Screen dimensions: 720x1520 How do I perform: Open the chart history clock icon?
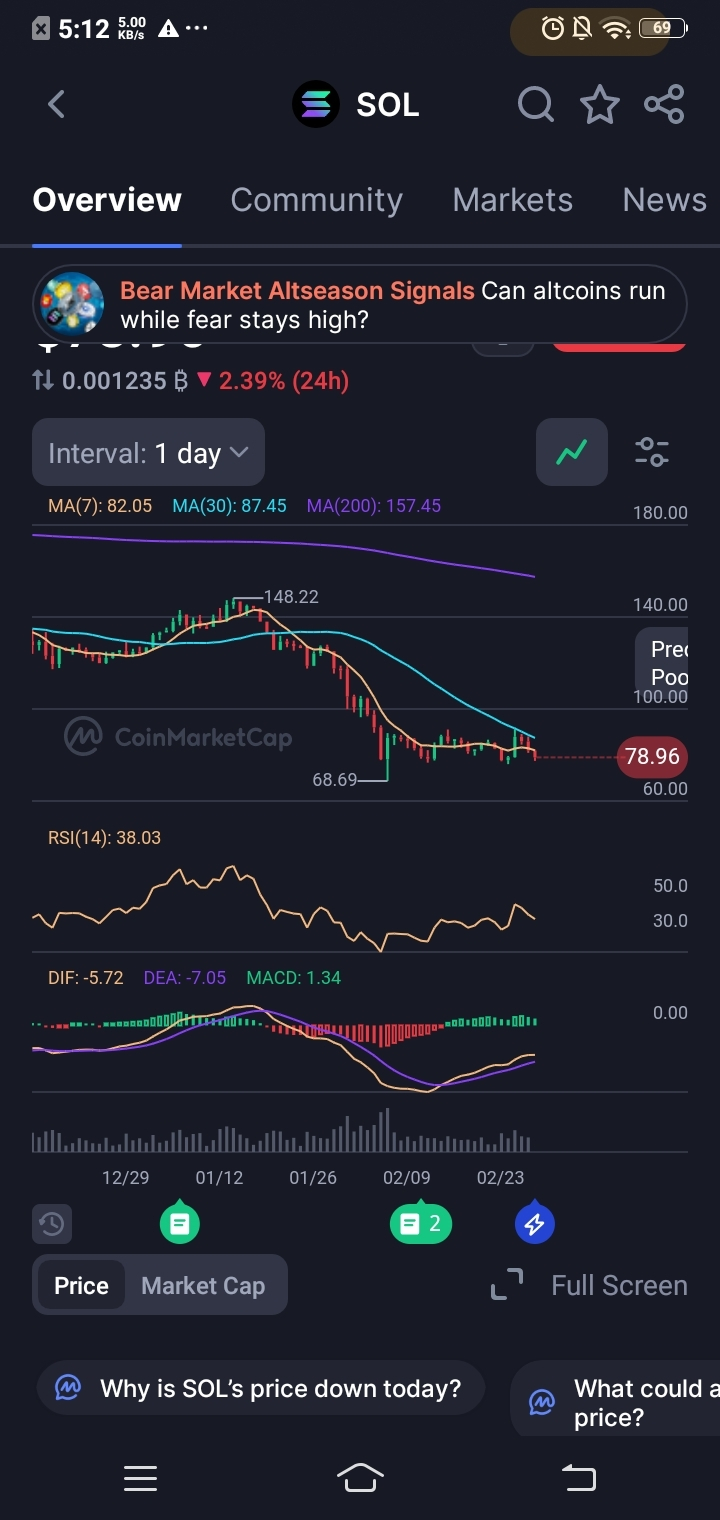tap(52, 1223)
